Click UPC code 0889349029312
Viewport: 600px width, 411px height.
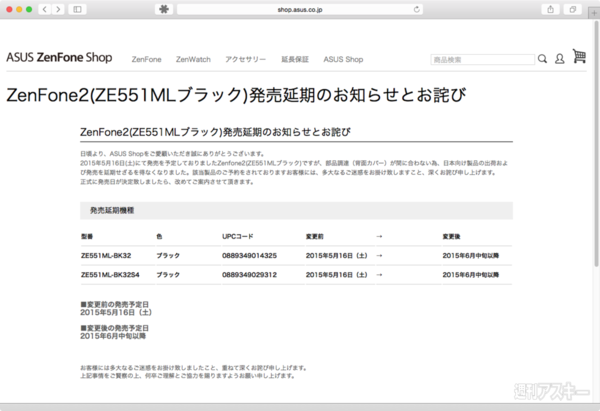249,275
